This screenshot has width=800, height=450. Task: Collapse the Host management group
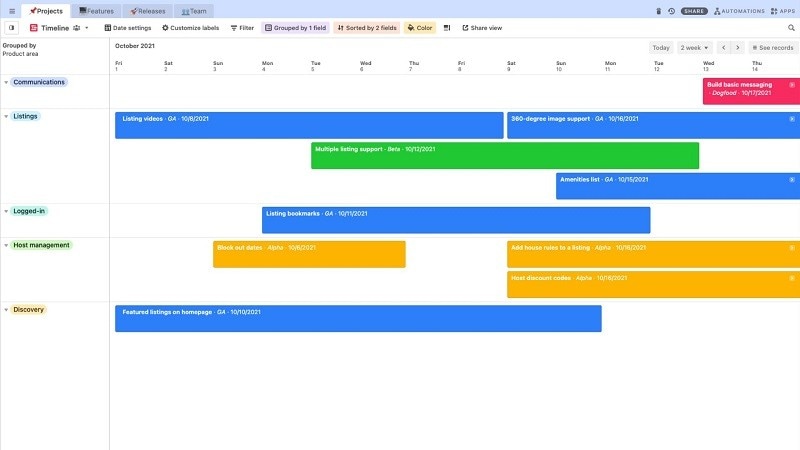(x=6, y=245)
